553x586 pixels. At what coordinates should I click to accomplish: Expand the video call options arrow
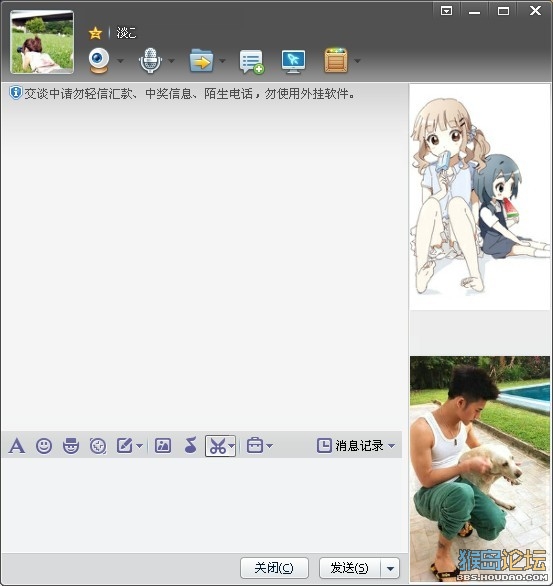120,61
